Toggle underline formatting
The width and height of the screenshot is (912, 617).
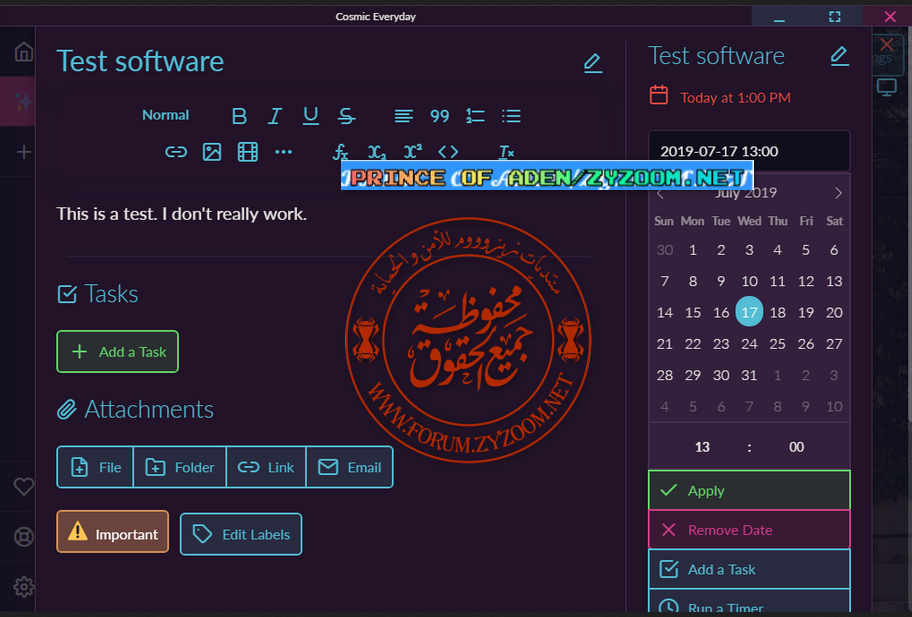click(x=311, y=116)
